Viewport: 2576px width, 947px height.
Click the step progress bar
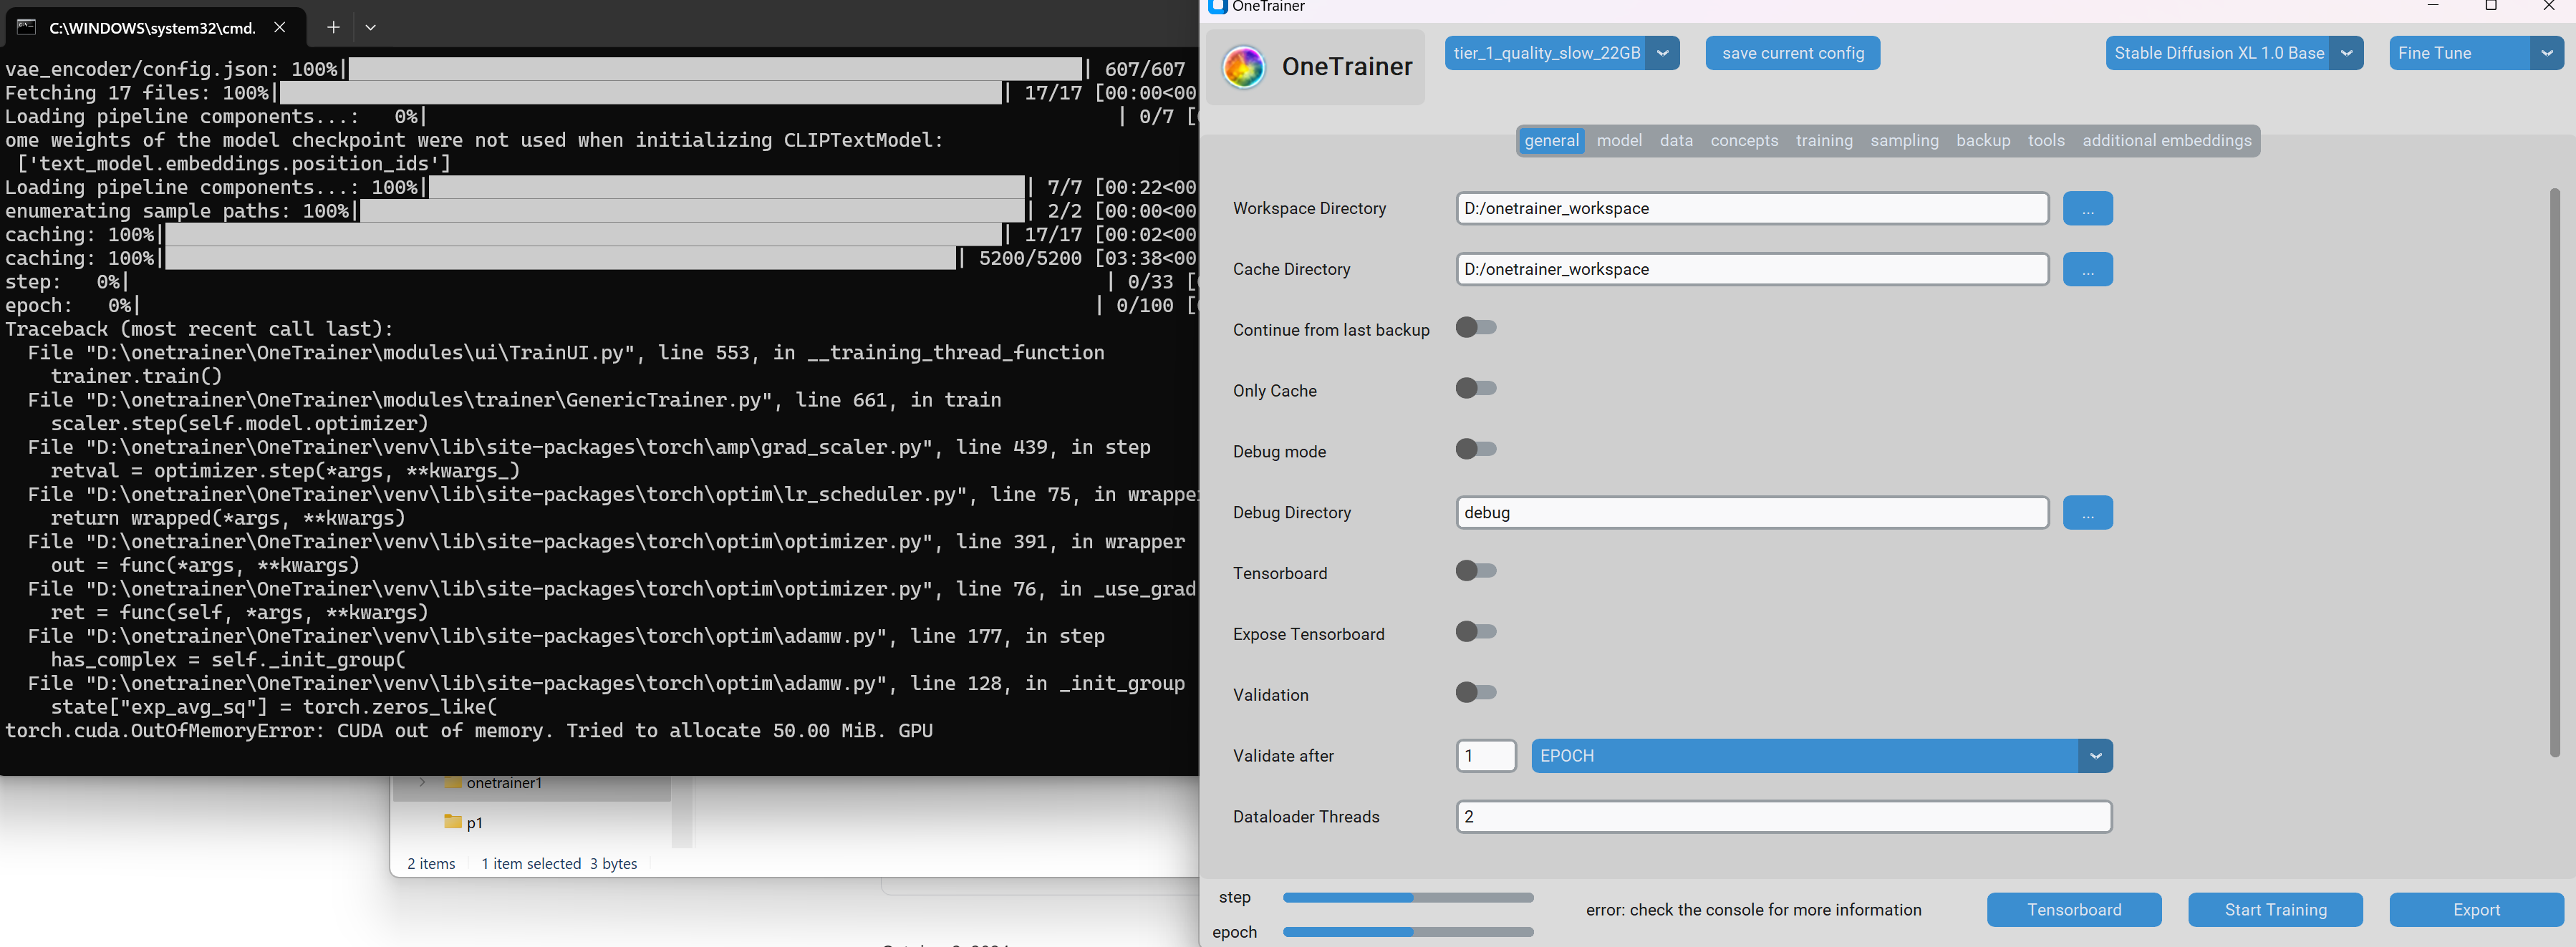pyautogui.click(x=1407, y=898)
